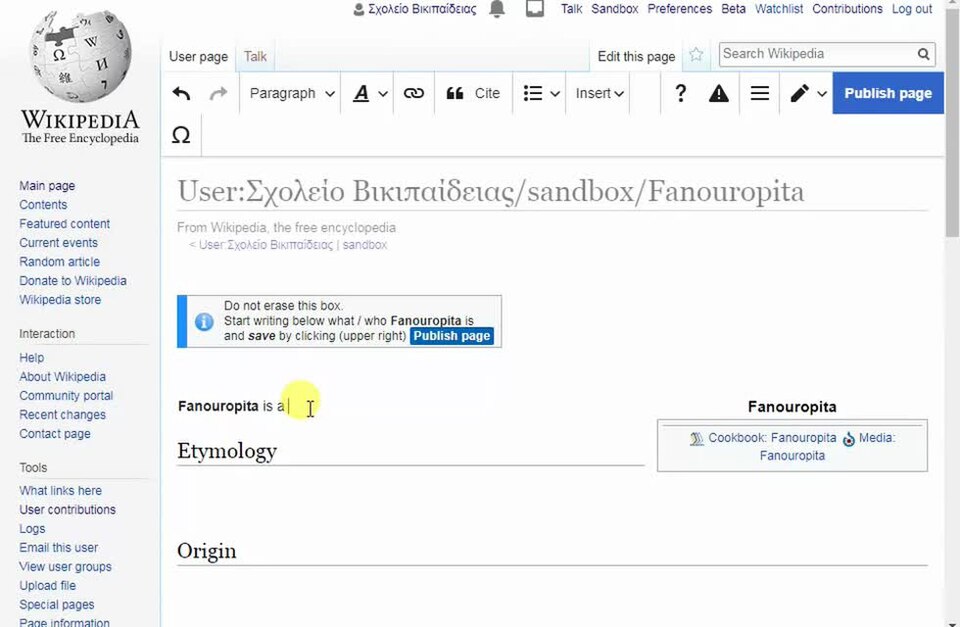Expand the Paragraph format dropdown
This screenshot has width=960, height=627.
point(291,94)
